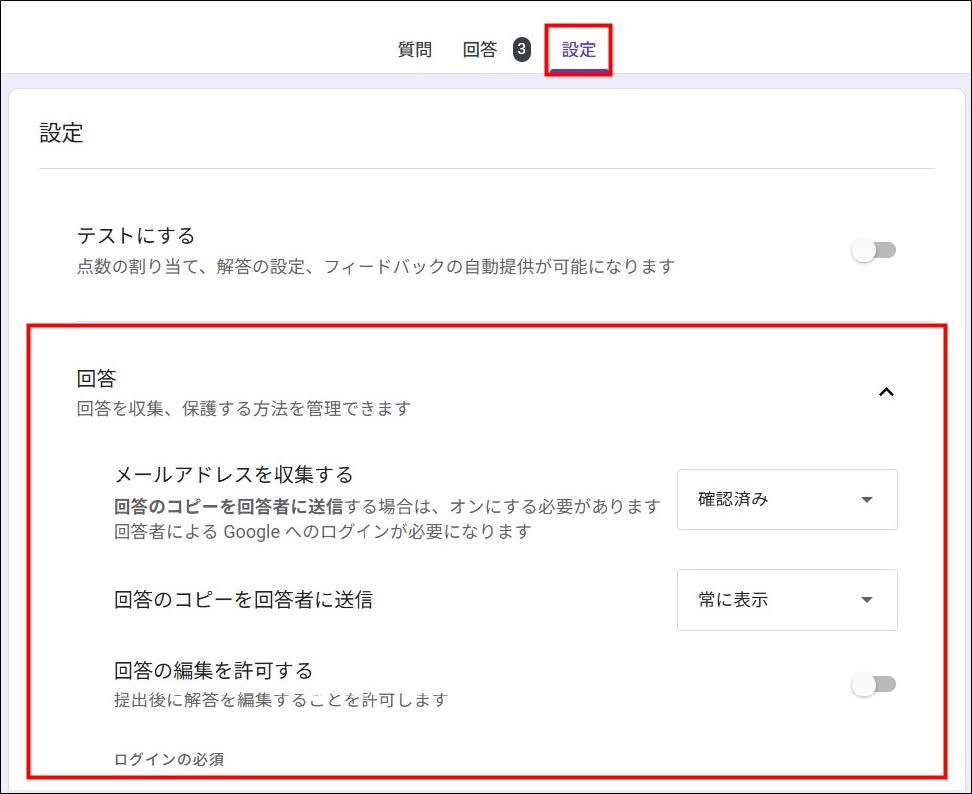
Task: Toggle 回答の編集を許可する switch on
Action: tap(874, 684)
